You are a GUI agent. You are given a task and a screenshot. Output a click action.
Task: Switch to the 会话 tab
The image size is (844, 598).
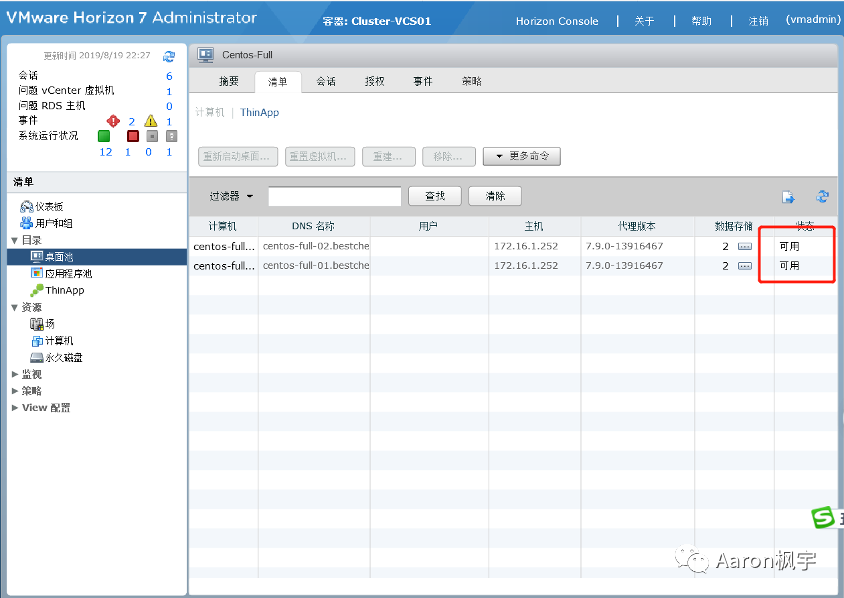[x=326, y=81]
